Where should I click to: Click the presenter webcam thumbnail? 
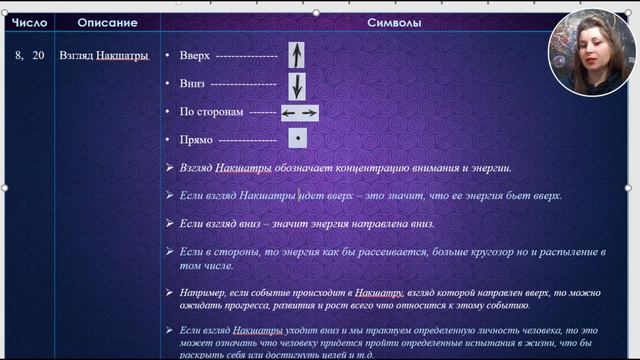tap(591, 52)
